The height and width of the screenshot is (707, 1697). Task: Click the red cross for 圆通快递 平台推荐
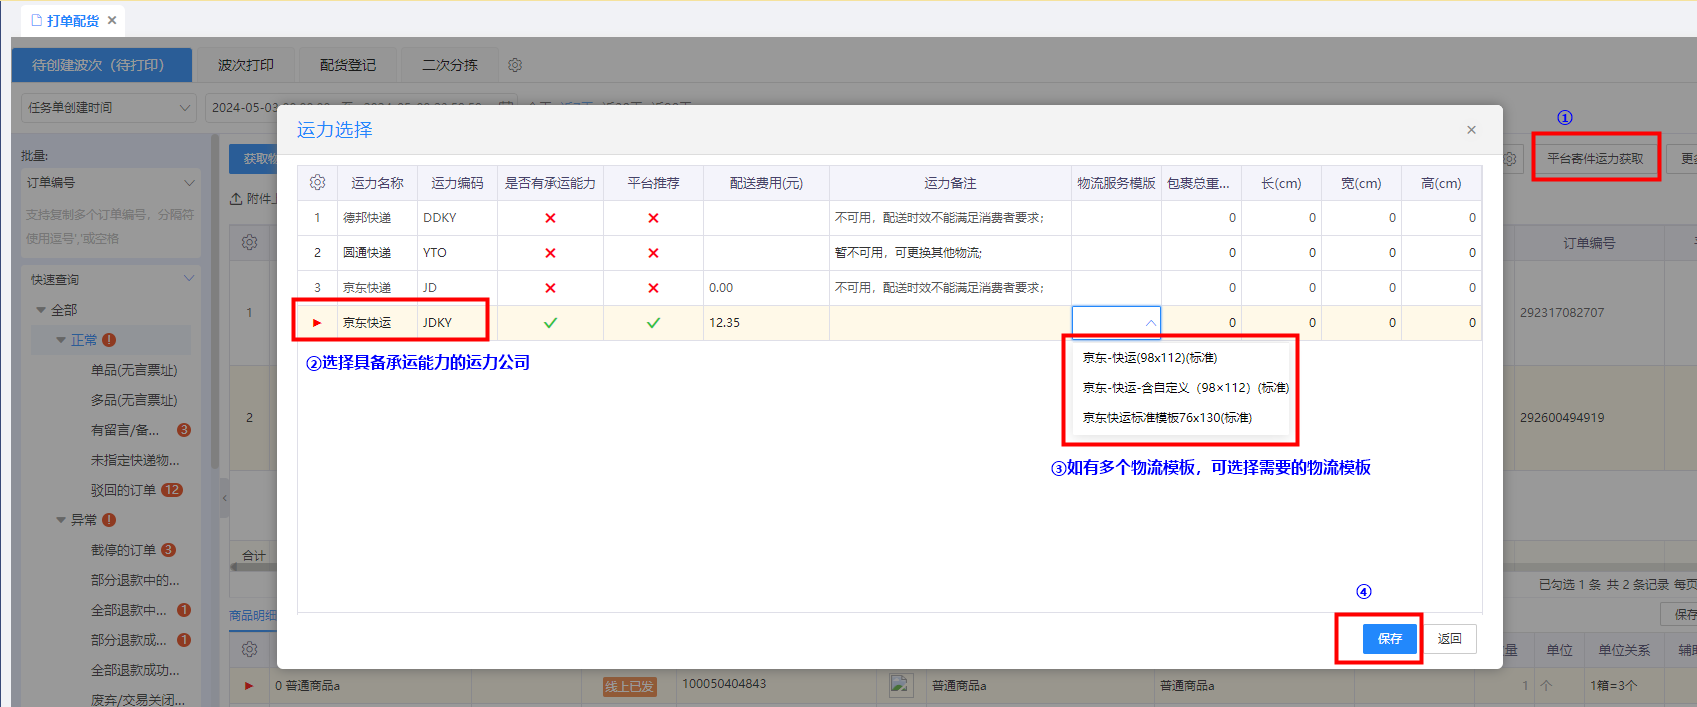653,253
